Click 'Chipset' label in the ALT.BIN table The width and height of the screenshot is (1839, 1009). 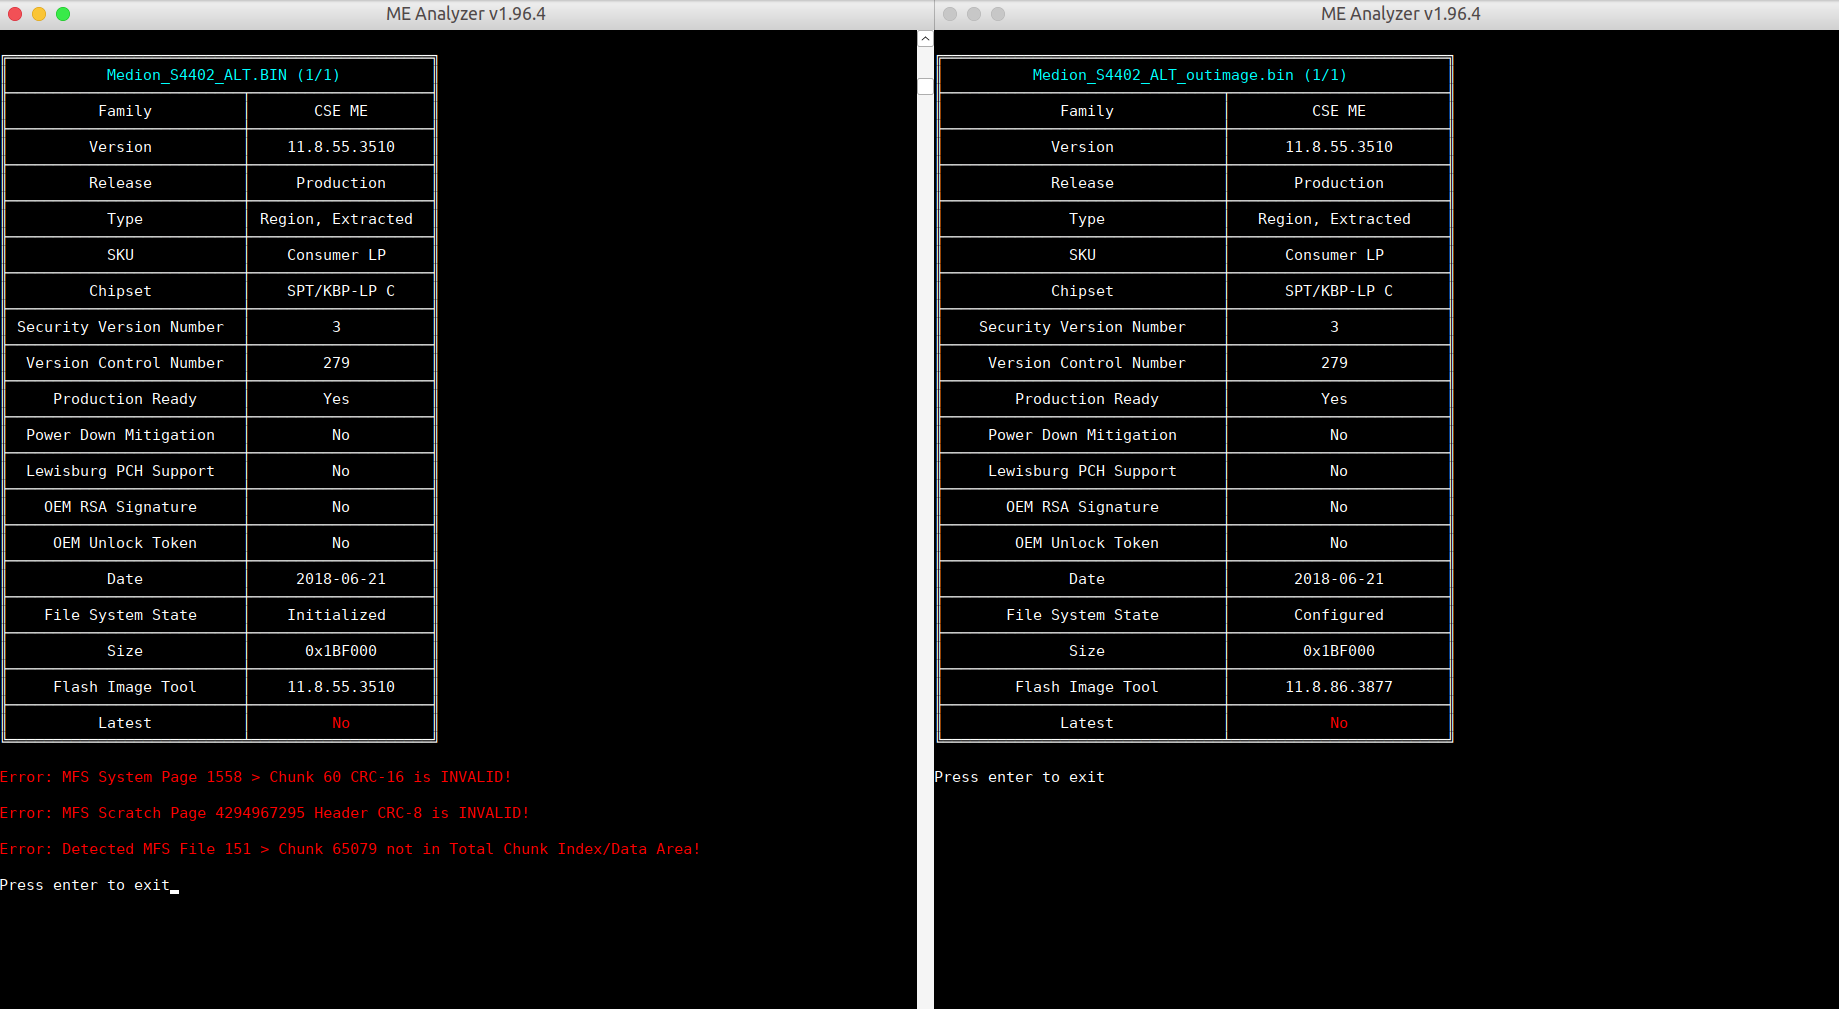click(121, 291)
